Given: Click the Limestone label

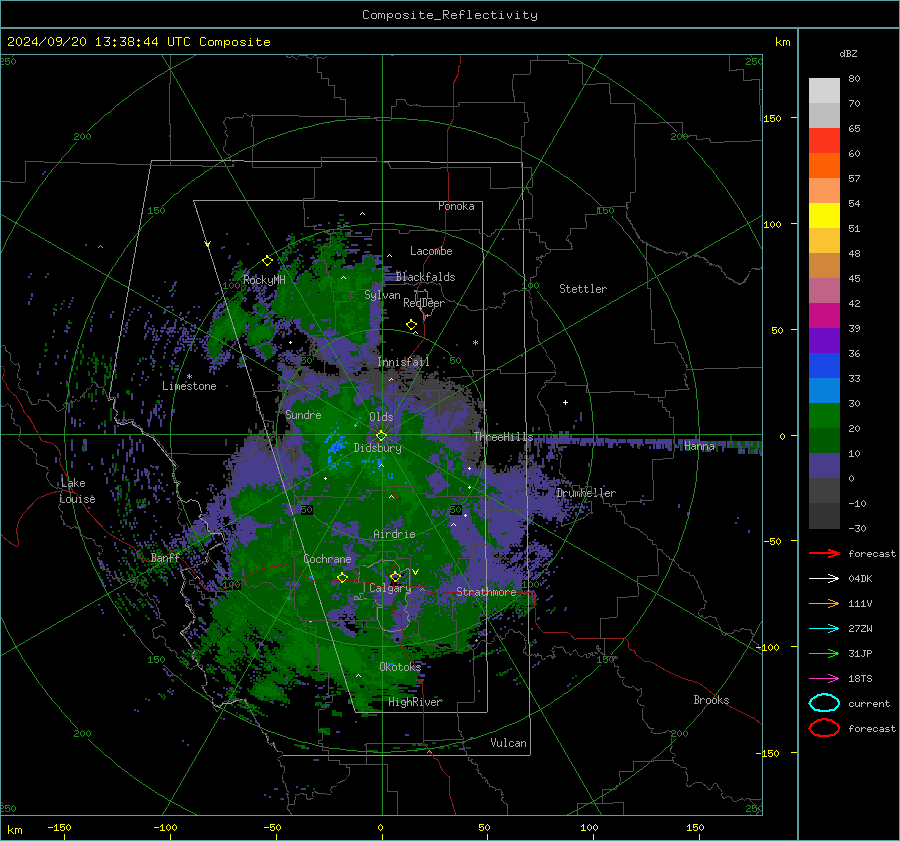Looking at the screenshot, I should (189, 386).
